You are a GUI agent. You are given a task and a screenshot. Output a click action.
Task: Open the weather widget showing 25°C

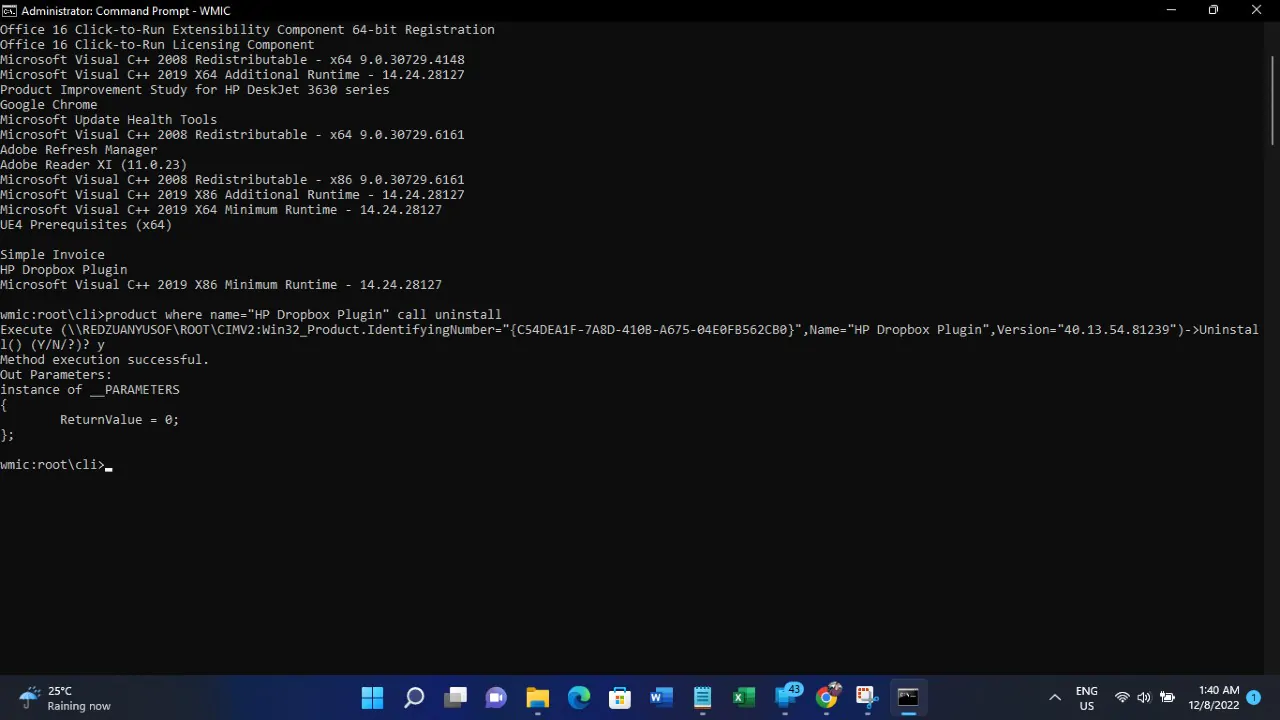[x=65, y=698]
